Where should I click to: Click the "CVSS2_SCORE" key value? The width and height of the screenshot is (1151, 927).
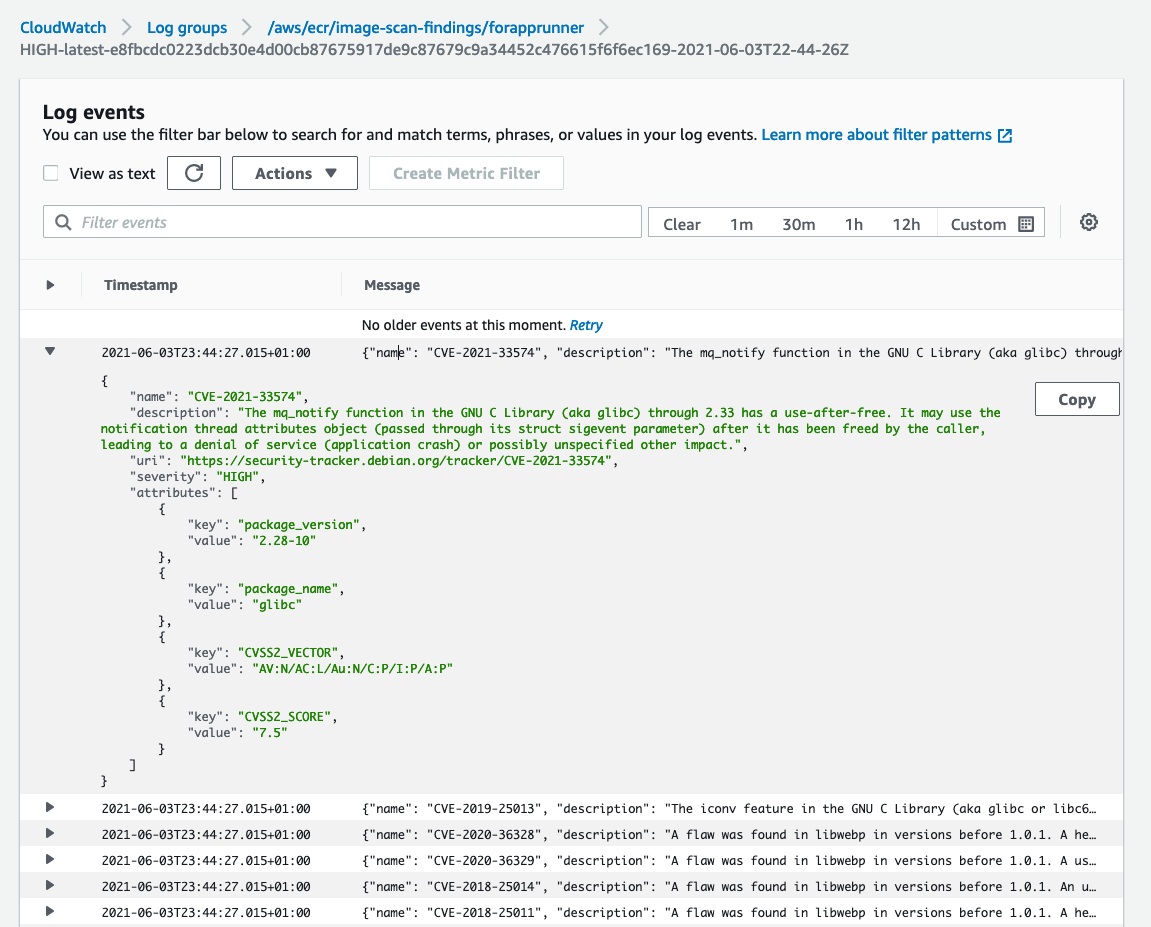(x=285, y=717)
